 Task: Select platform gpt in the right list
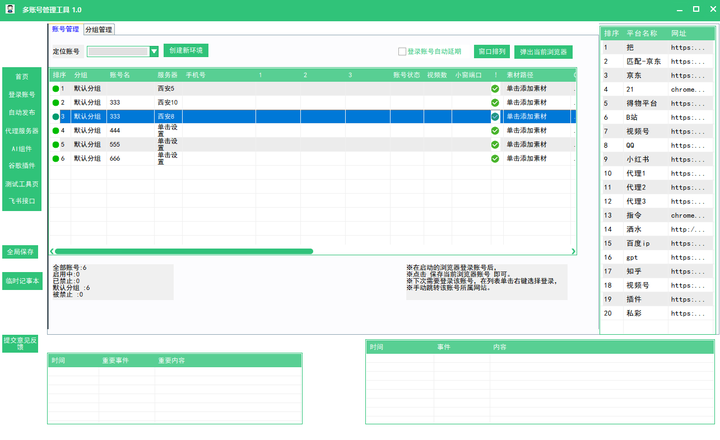[658, 258]
